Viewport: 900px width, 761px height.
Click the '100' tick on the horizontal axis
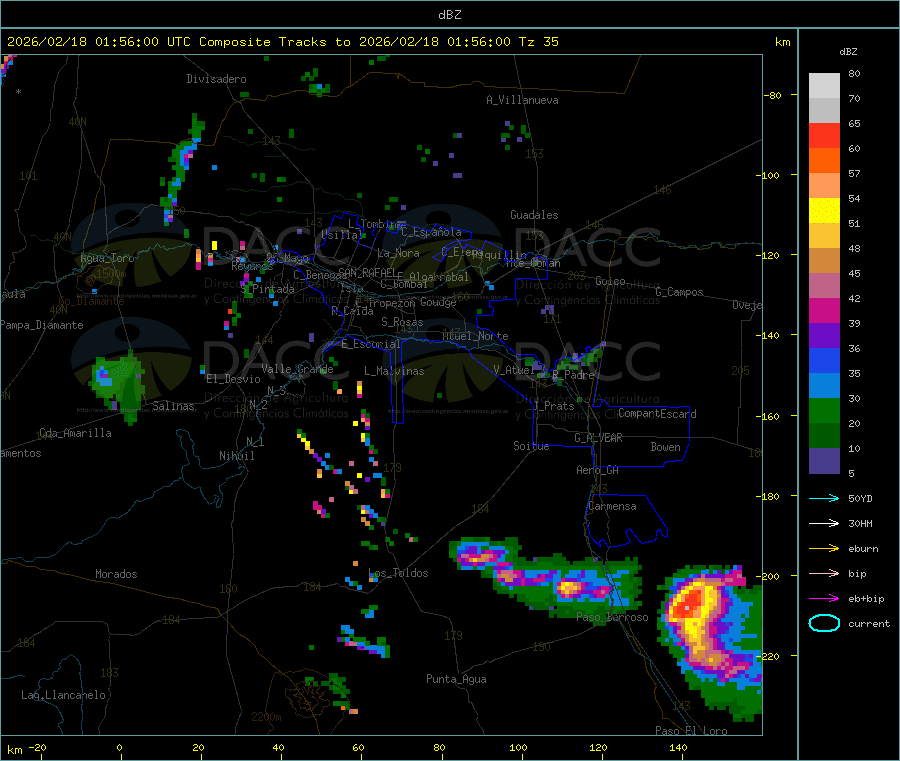[x=518, y=747]
